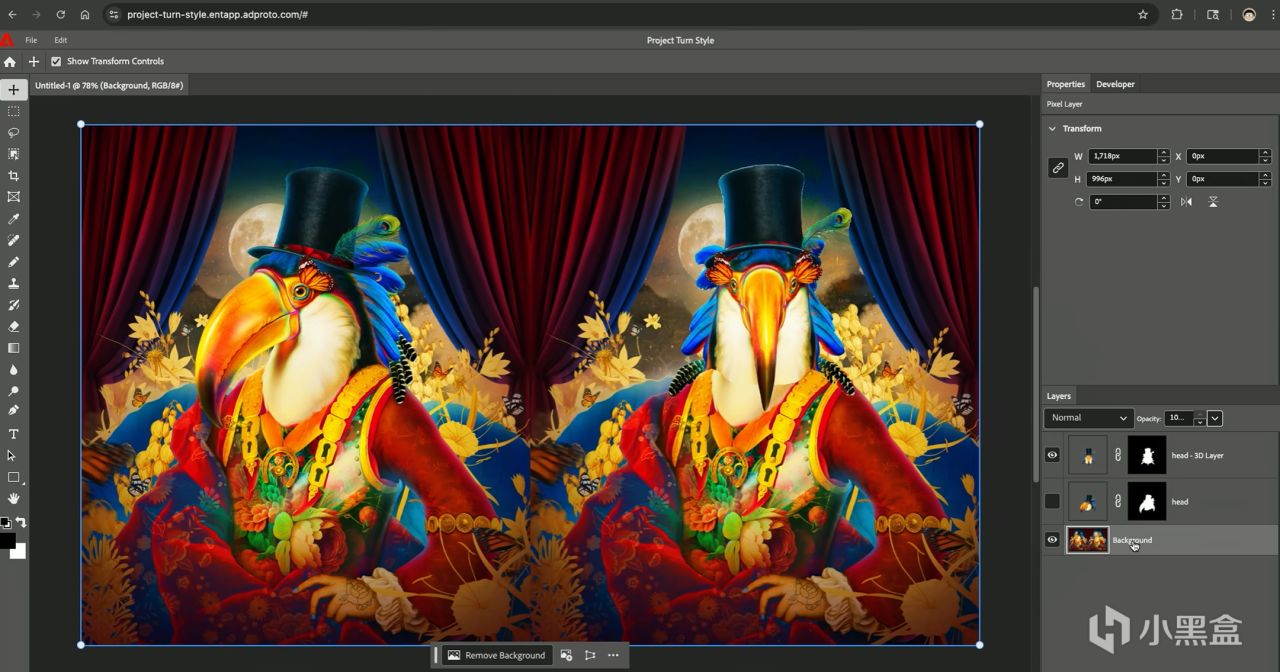The width and height of the screenshot is (1280, 672).
Task: Click the W width stepper arrows
Action: point(1163,156)
